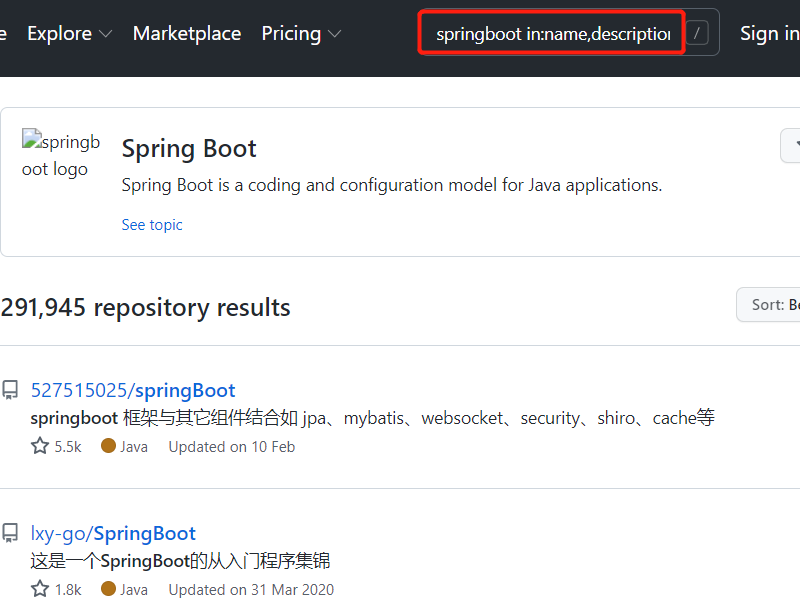Click the Spring Boot topic description text
800x612 pixels.
[x=392, y=185]
